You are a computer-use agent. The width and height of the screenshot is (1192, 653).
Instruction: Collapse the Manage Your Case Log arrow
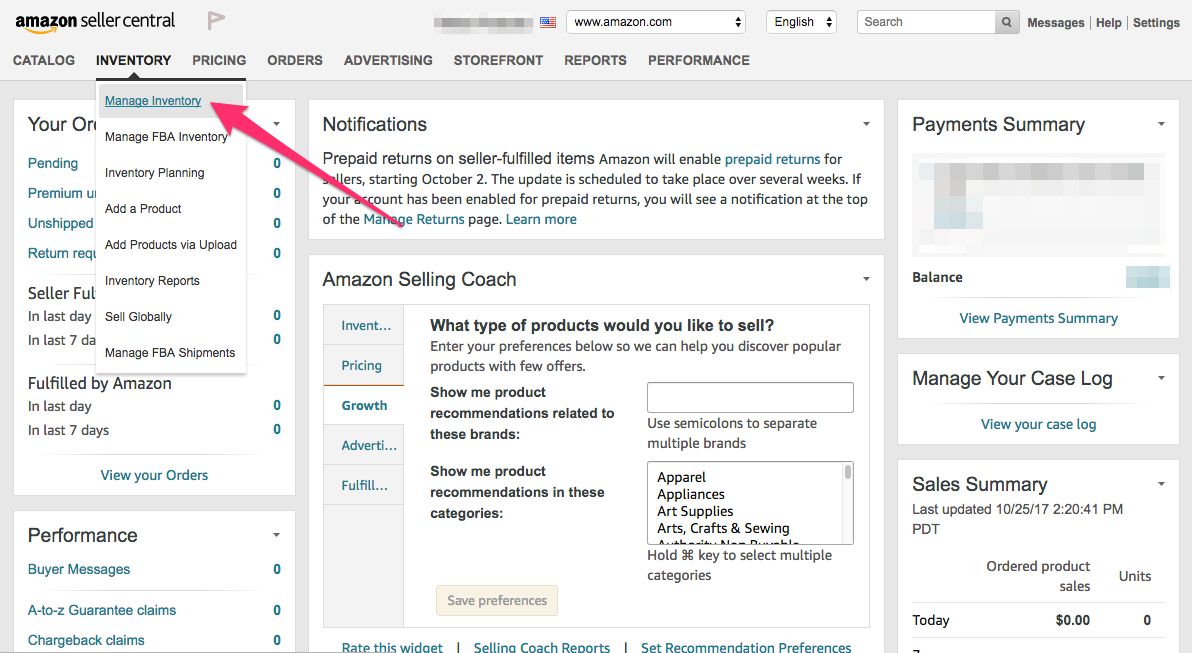pyautogui.click(x=1161, y=378)
